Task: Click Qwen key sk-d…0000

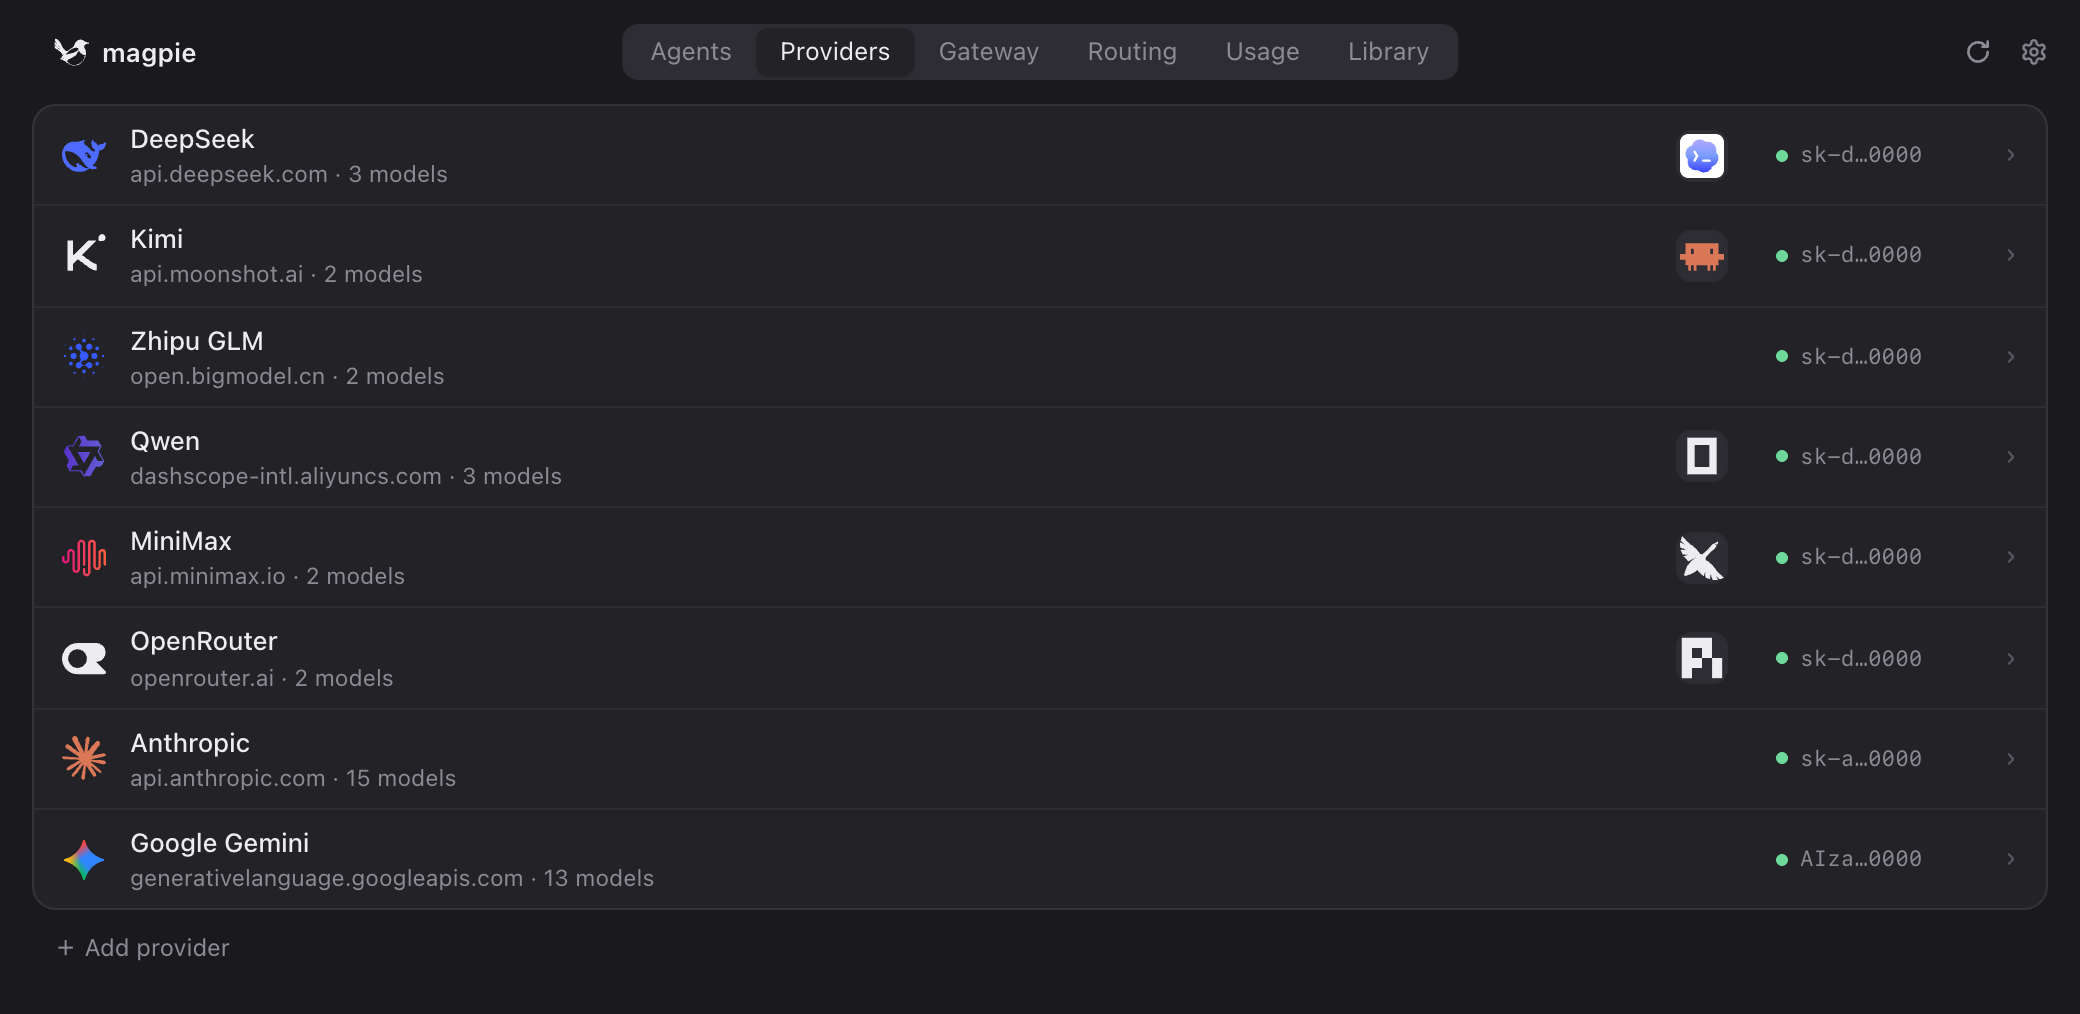Action: (1861, 457)
